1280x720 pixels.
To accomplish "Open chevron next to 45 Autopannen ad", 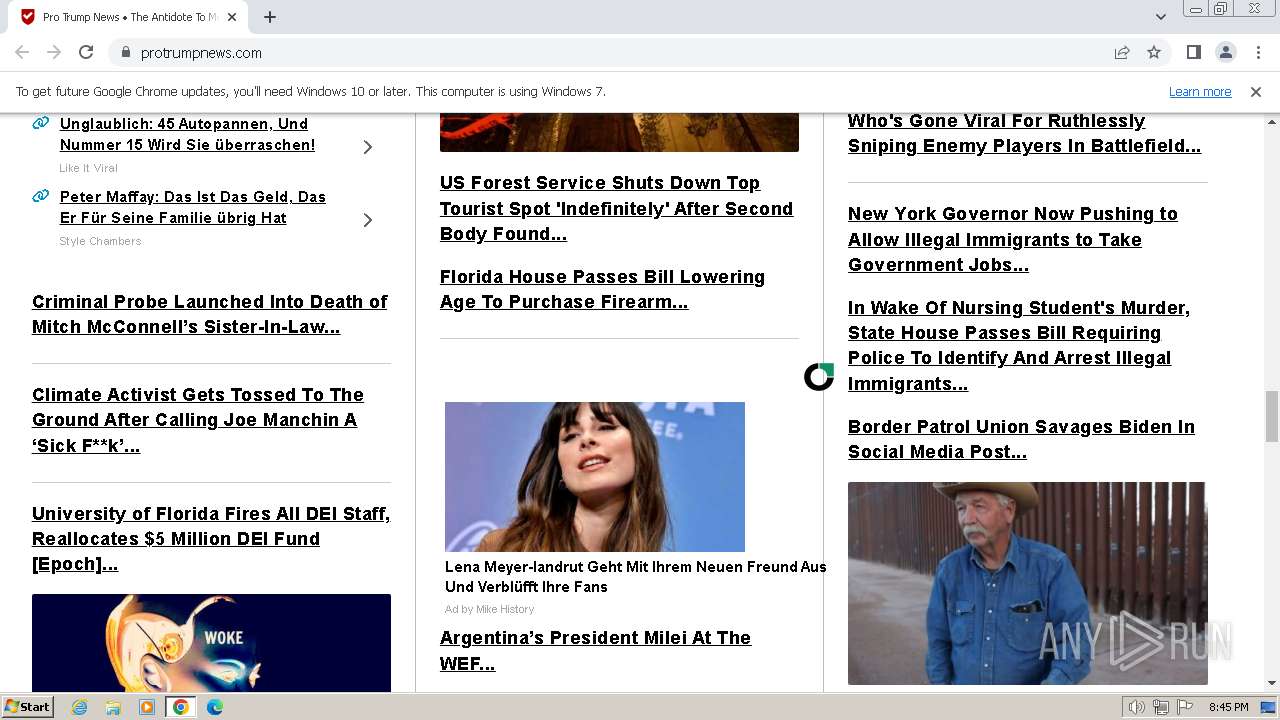I will point(368,147).
